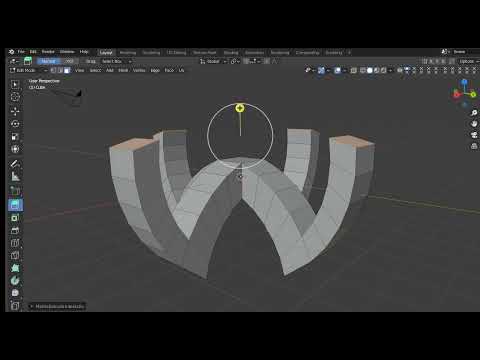Viewport: 480px width, 360px height.
Task: Open the Options dropdown
Action: pyautogui.click(x=468, y=61)
